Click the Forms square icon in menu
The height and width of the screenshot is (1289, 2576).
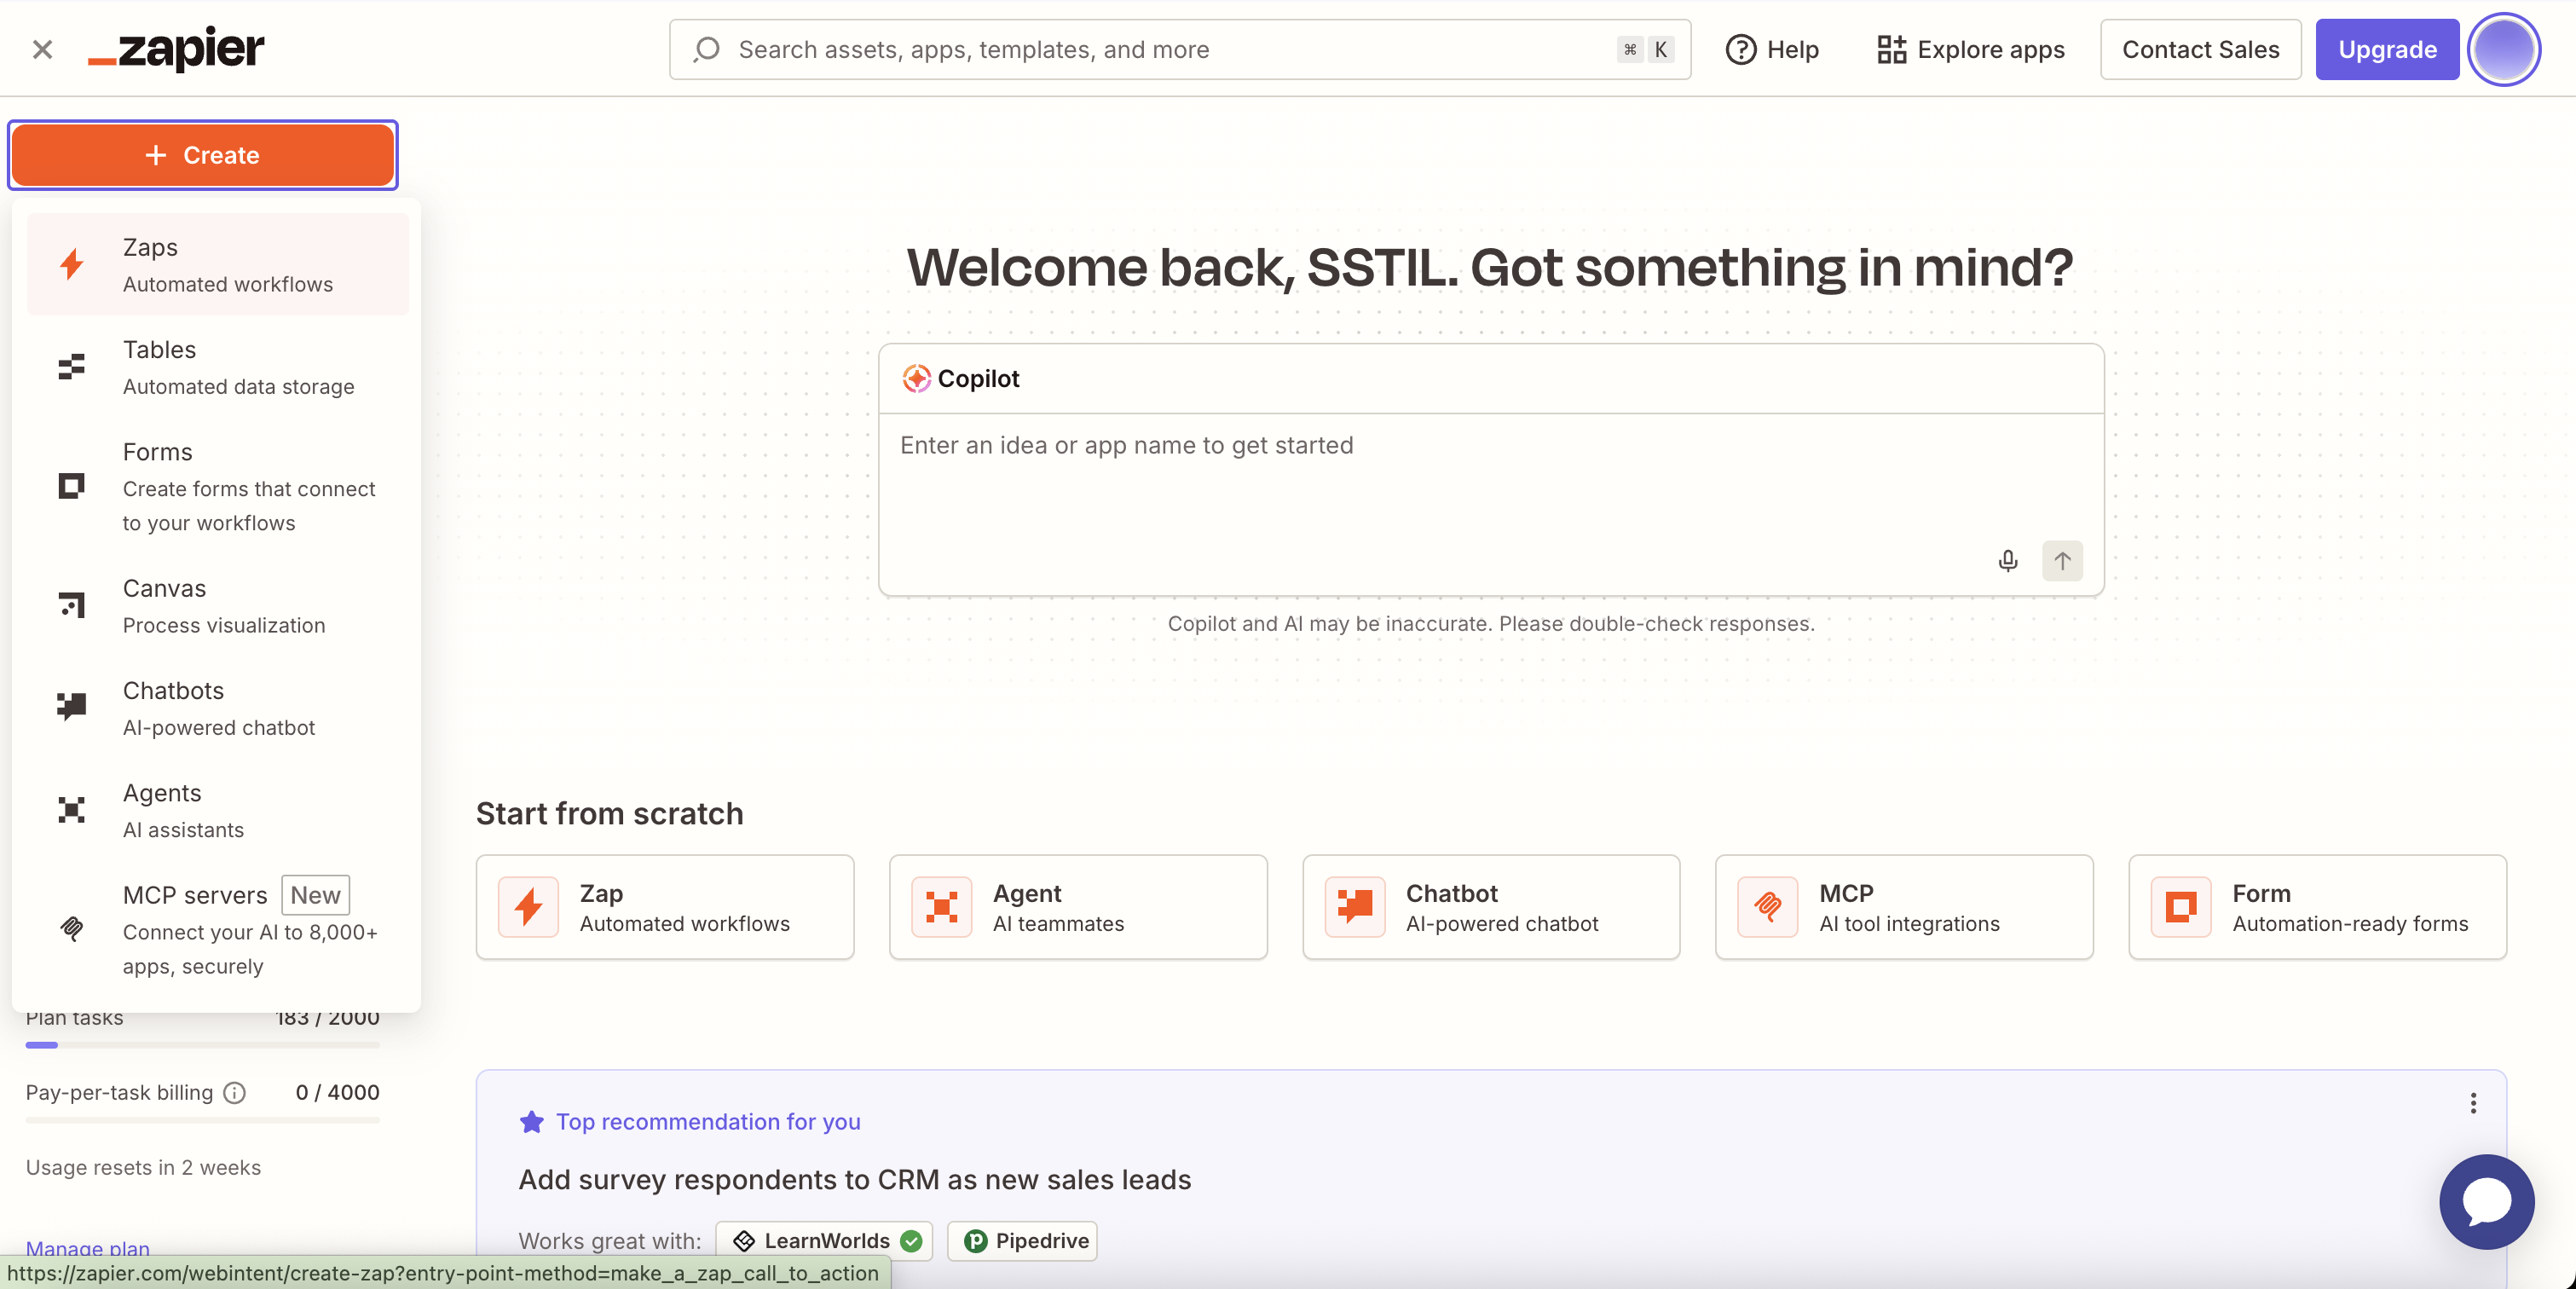(71, 486)
